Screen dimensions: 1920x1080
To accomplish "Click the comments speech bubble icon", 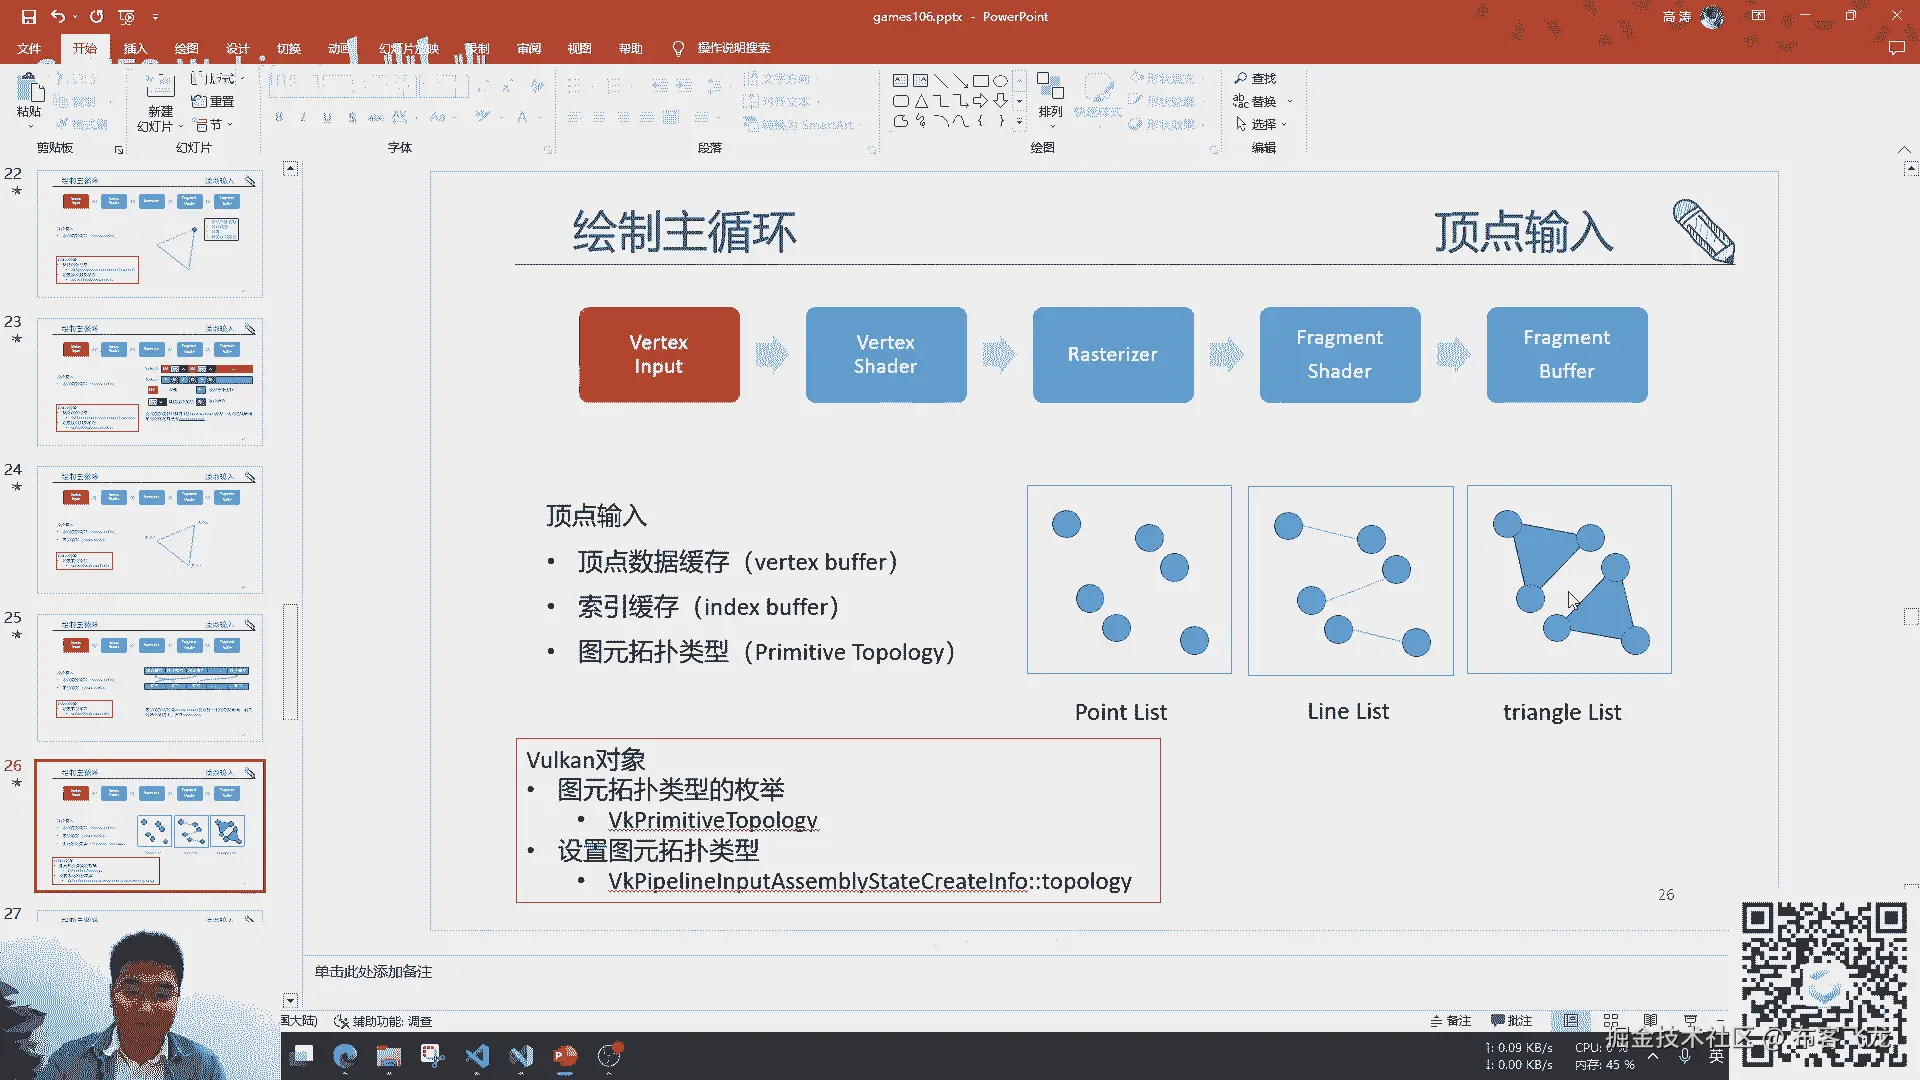I will pyautogui.click(x=1896, y=48).
